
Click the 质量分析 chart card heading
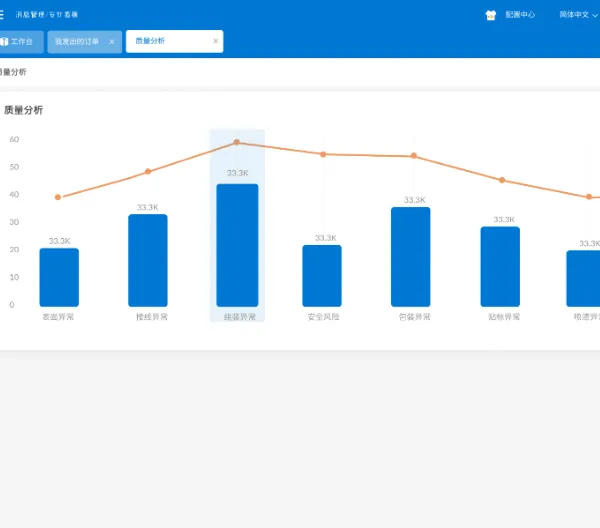click(23, 110)
